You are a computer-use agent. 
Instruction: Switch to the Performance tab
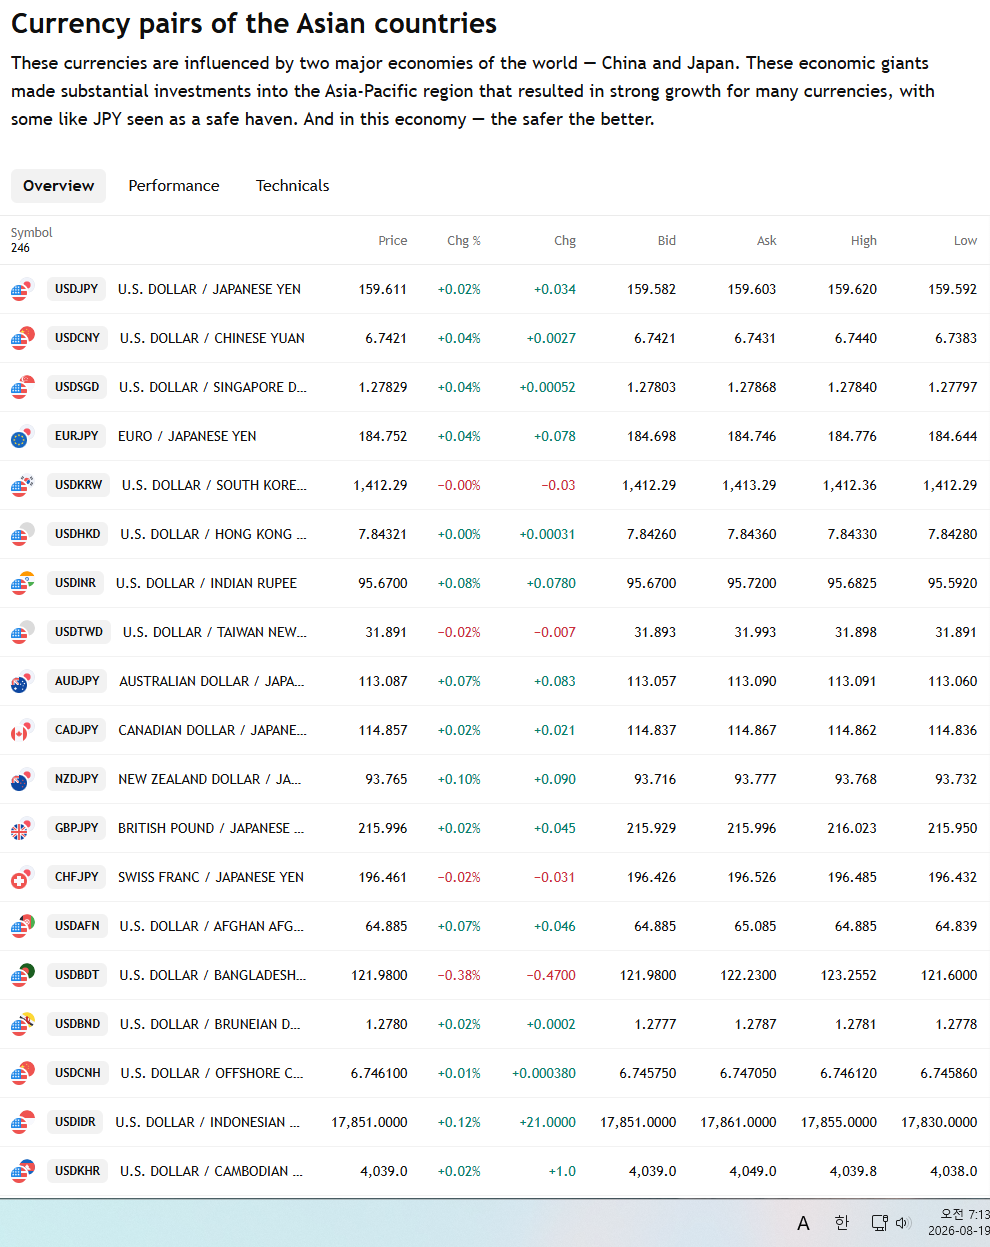pyautogui.click(x=174, y=186)
